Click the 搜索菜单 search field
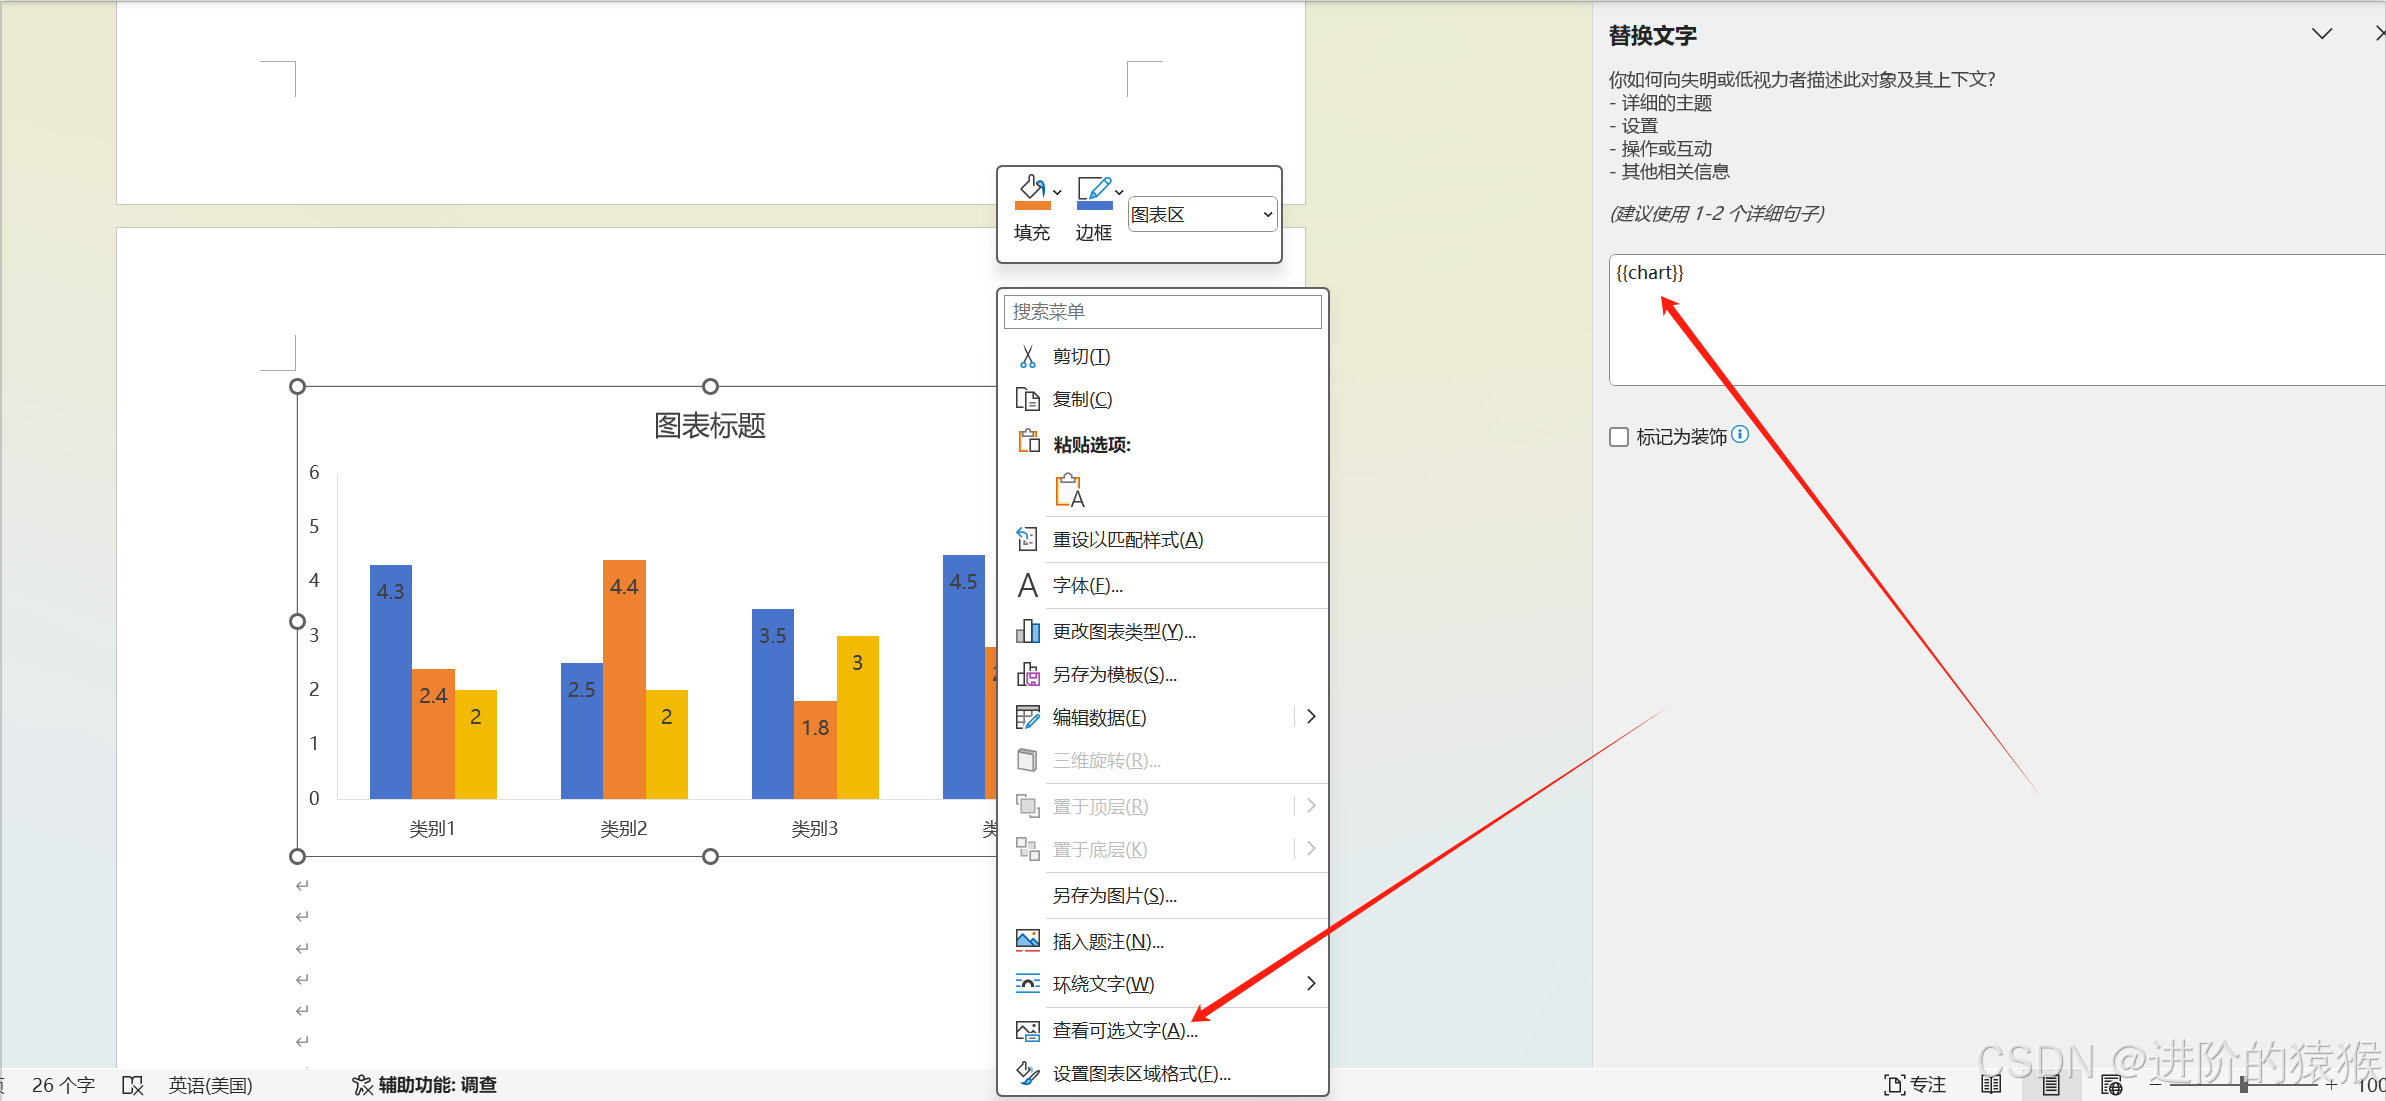The width and height of the screenshot is (2386, 1101). [1162, 312]
